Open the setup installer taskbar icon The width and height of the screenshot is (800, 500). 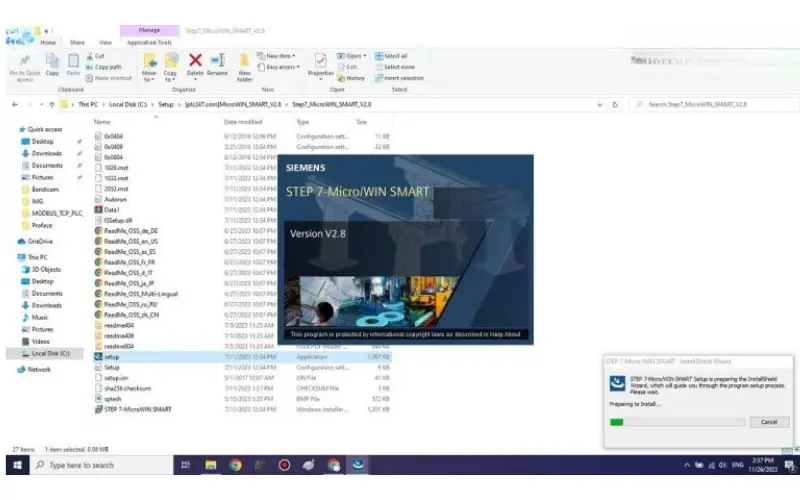pos(358,465)
